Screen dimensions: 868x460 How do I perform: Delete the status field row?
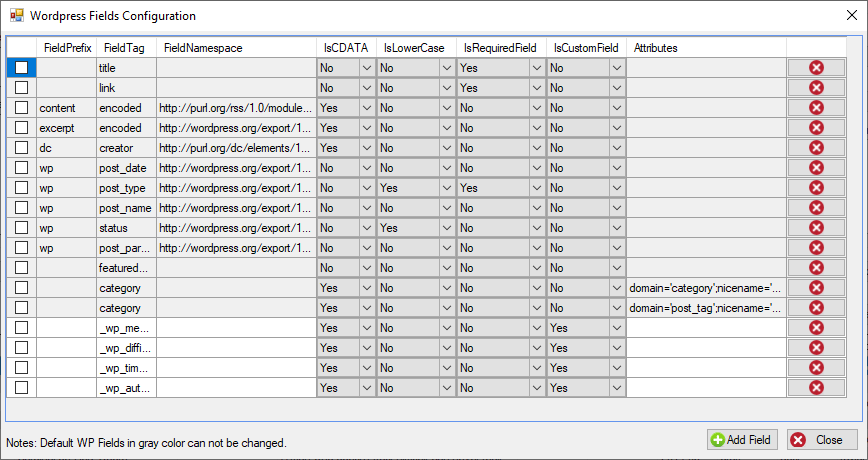click(x=817, y=228)
